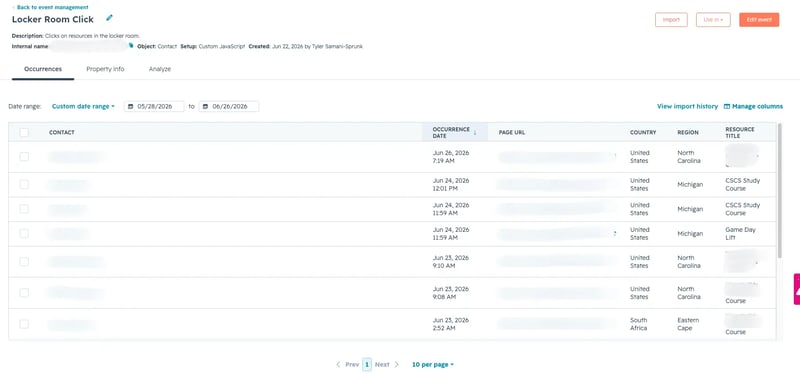Open the 10 per page dropdown

click(x=433, y=365)
